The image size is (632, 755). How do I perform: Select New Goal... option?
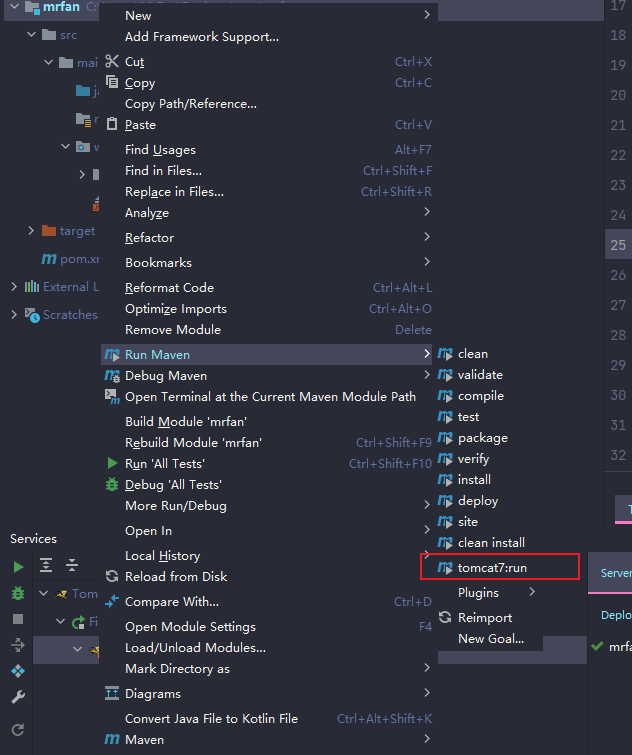[491, 638]
